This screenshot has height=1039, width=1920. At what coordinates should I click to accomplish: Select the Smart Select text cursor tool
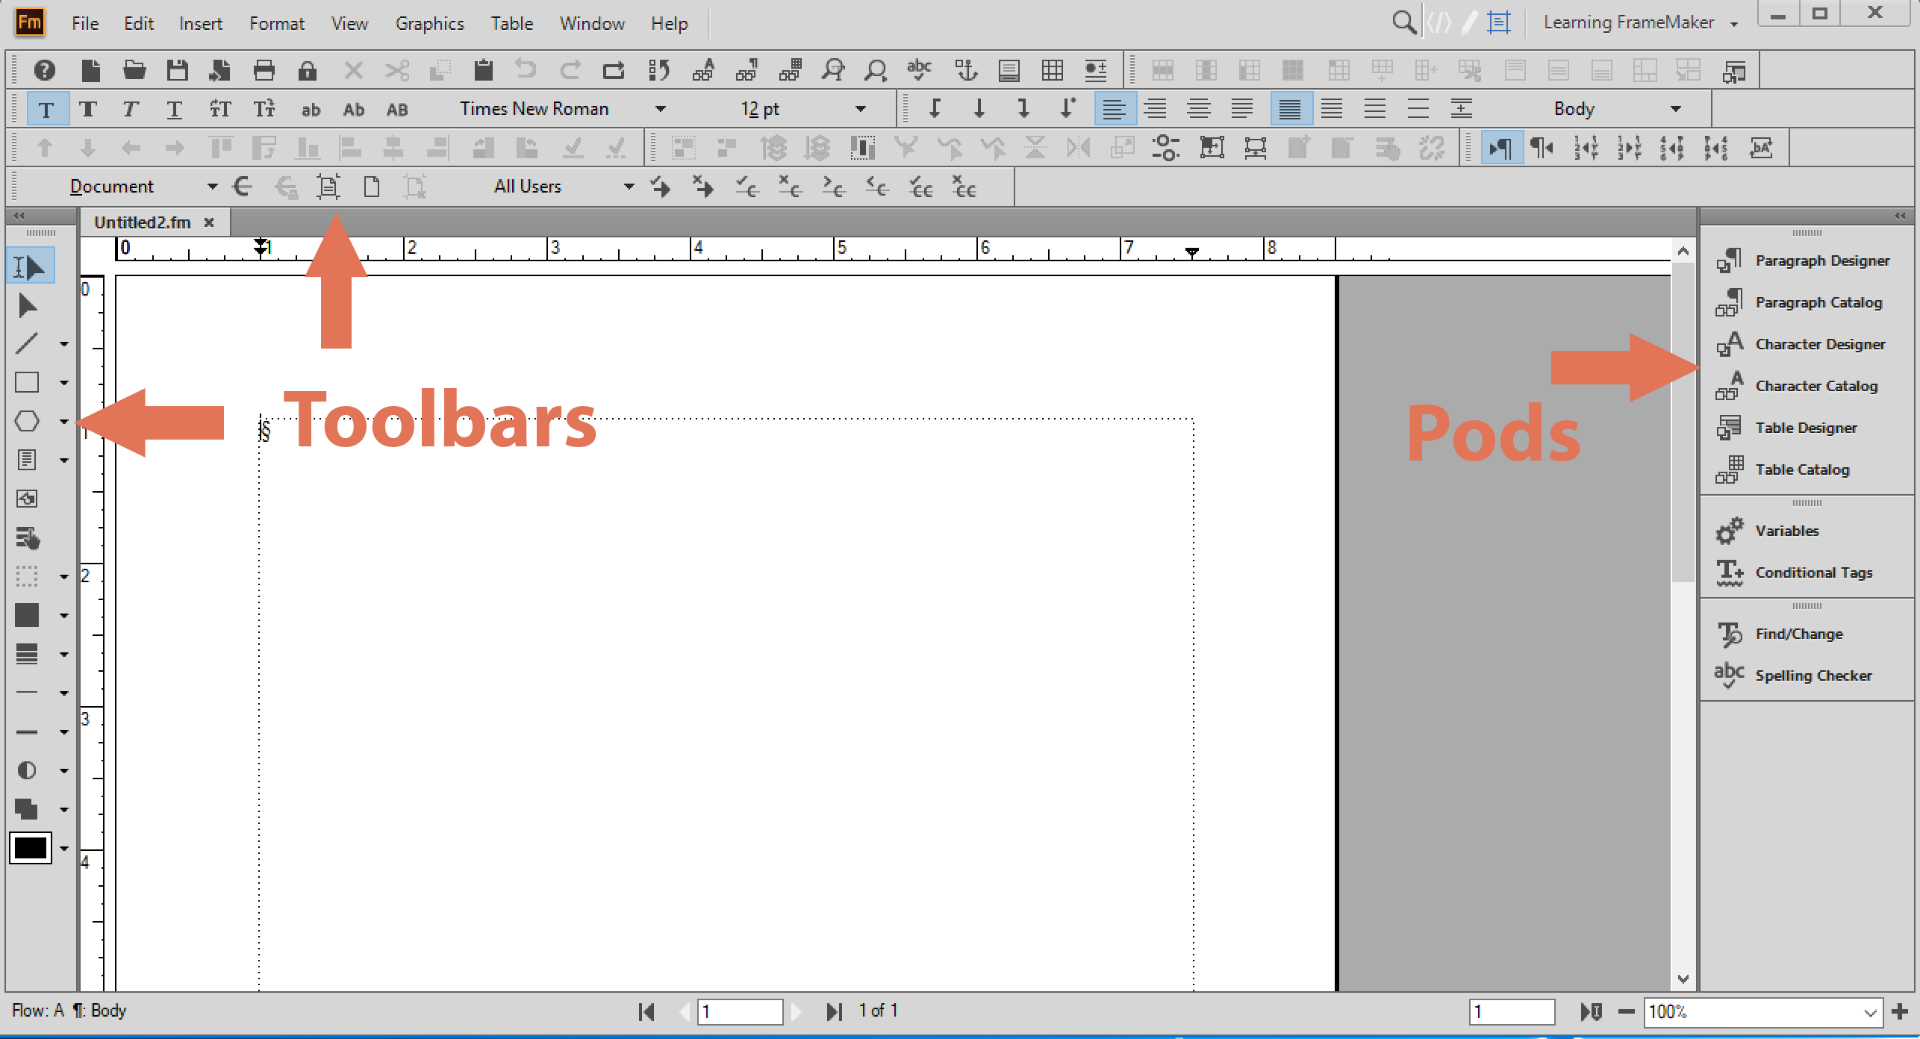(29, 267)
